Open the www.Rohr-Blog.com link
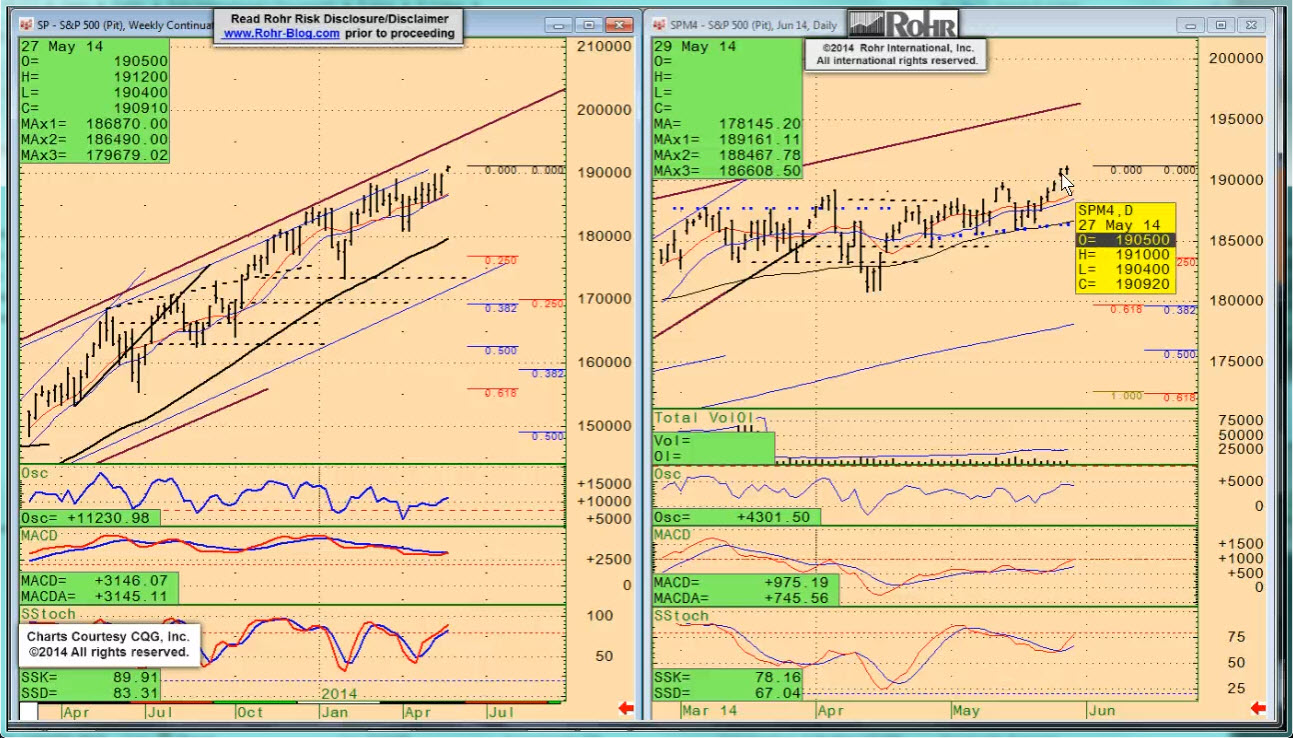The image size is (1293, 738). (281, 33)
